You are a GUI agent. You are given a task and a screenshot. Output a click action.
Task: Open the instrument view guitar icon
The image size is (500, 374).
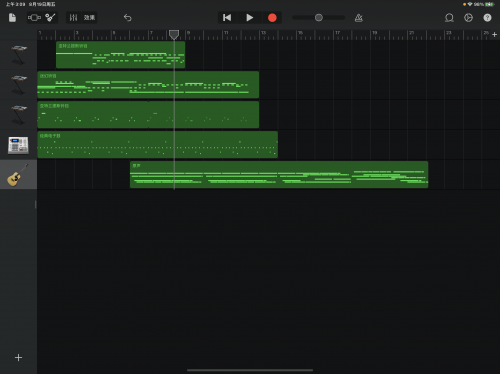tap(50, 18)
